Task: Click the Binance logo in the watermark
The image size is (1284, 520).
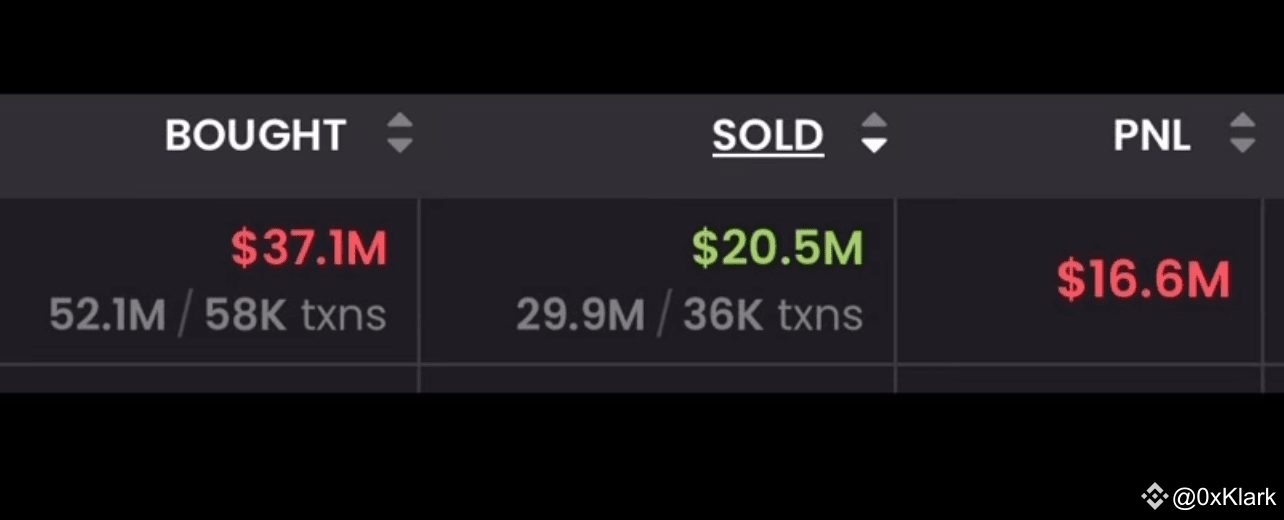Action: [1155, 496]
